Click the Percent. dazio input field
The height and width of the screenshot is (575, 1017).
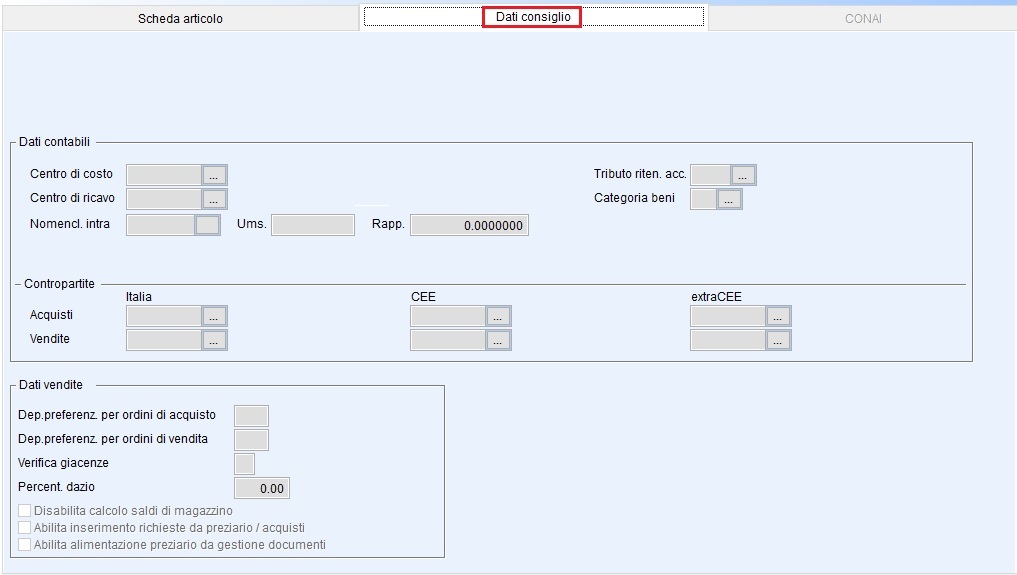click(x=261, y=489)
